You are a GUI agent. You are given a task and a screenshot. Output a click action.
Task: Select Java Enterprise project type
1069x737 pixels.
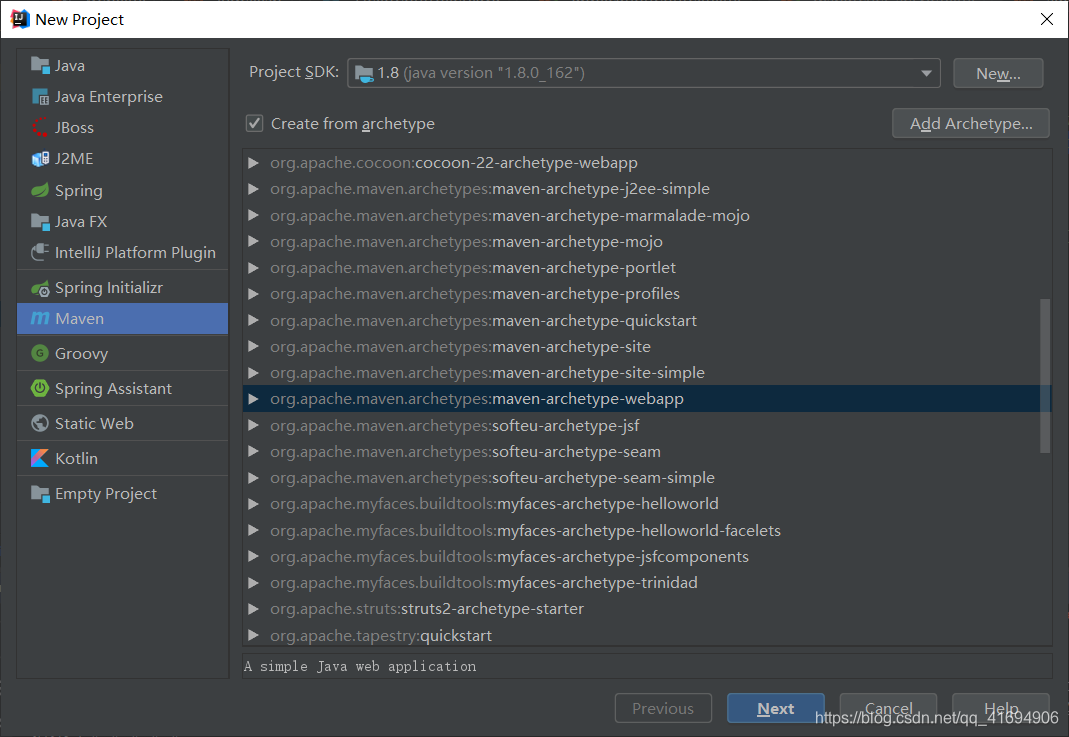click(123, 97)
